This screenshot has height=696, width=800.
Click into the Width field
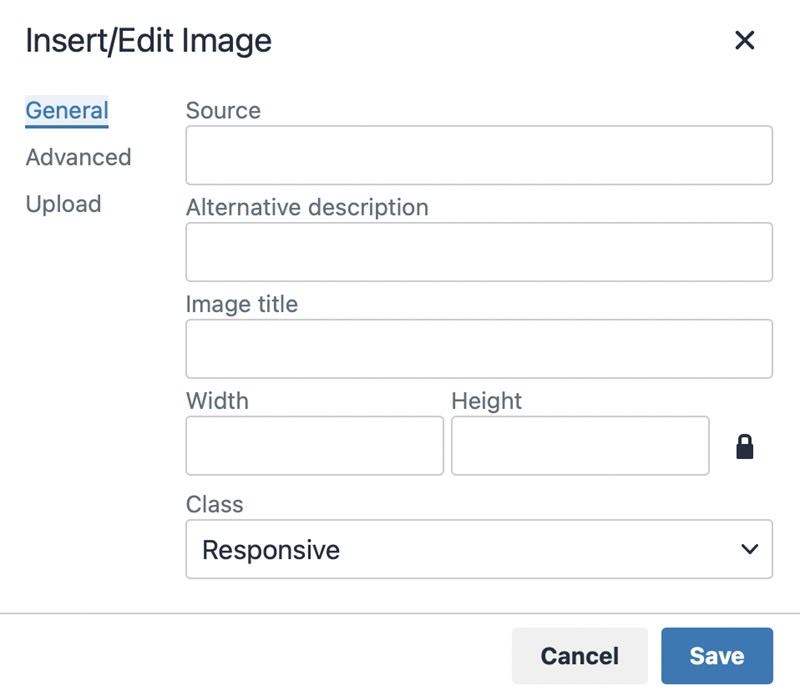[x=315, y=445]
